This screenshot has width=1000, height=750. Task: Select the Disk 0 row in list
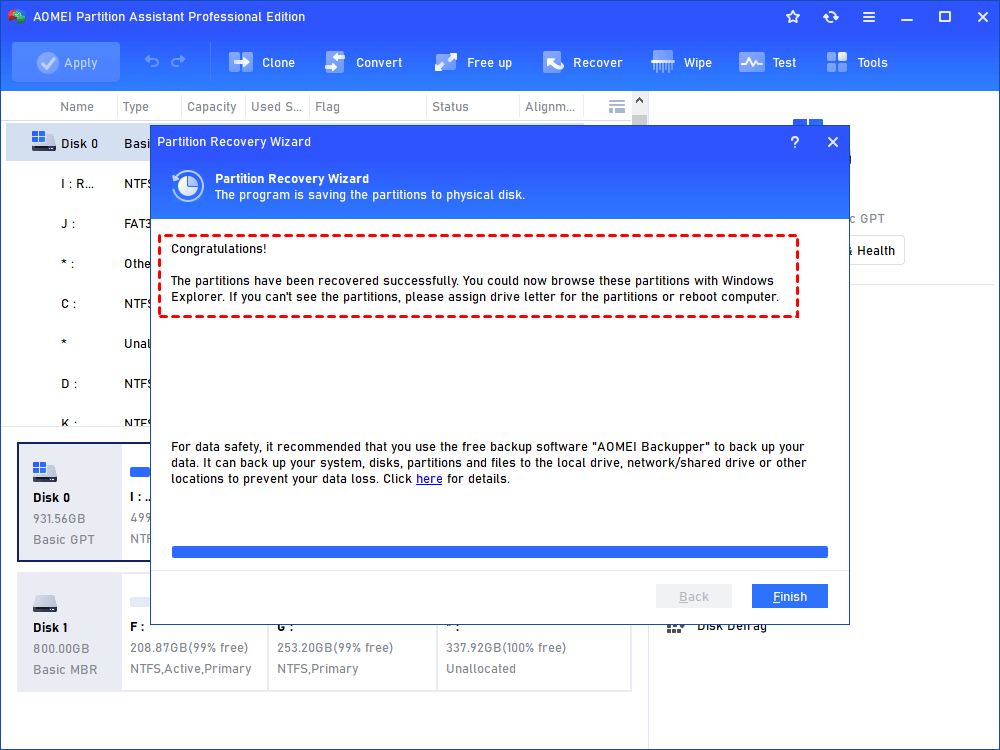point(78,143)
